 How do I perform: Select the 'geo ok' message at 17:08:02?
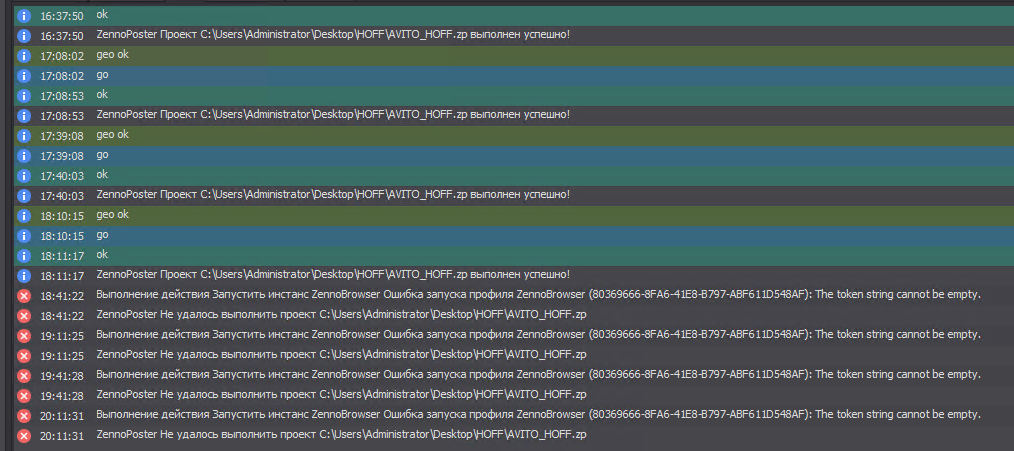click(113, 55)
